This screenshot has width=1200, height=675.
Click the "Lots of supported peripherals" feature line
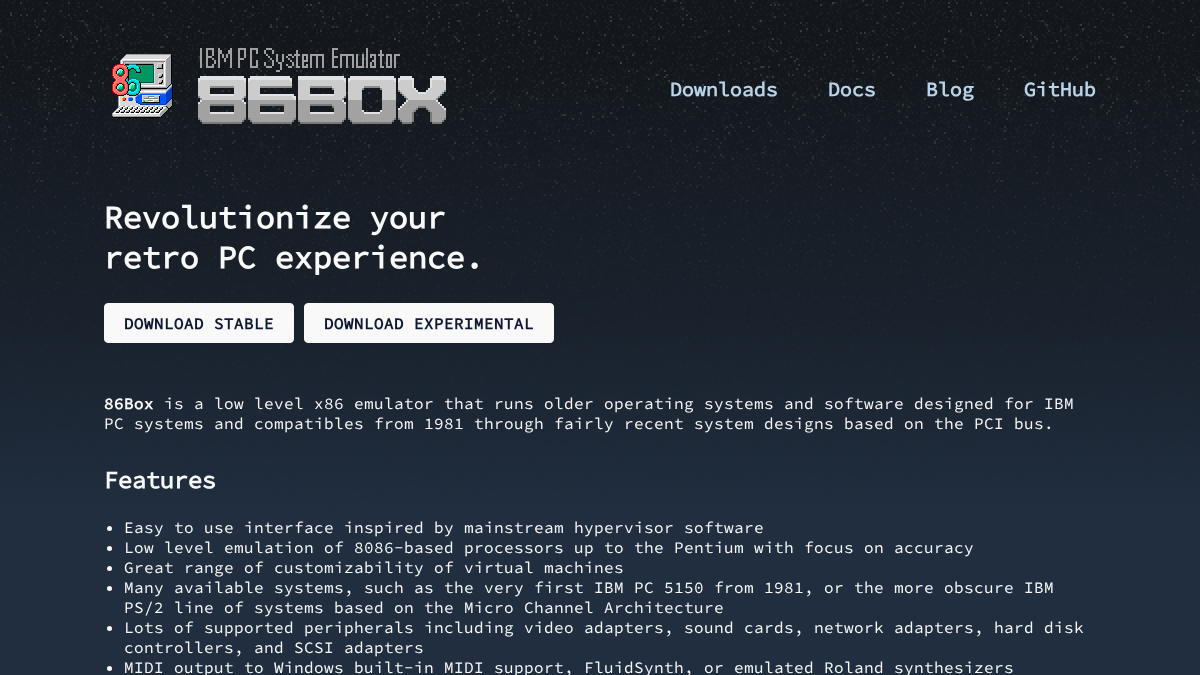click(603, 637)
